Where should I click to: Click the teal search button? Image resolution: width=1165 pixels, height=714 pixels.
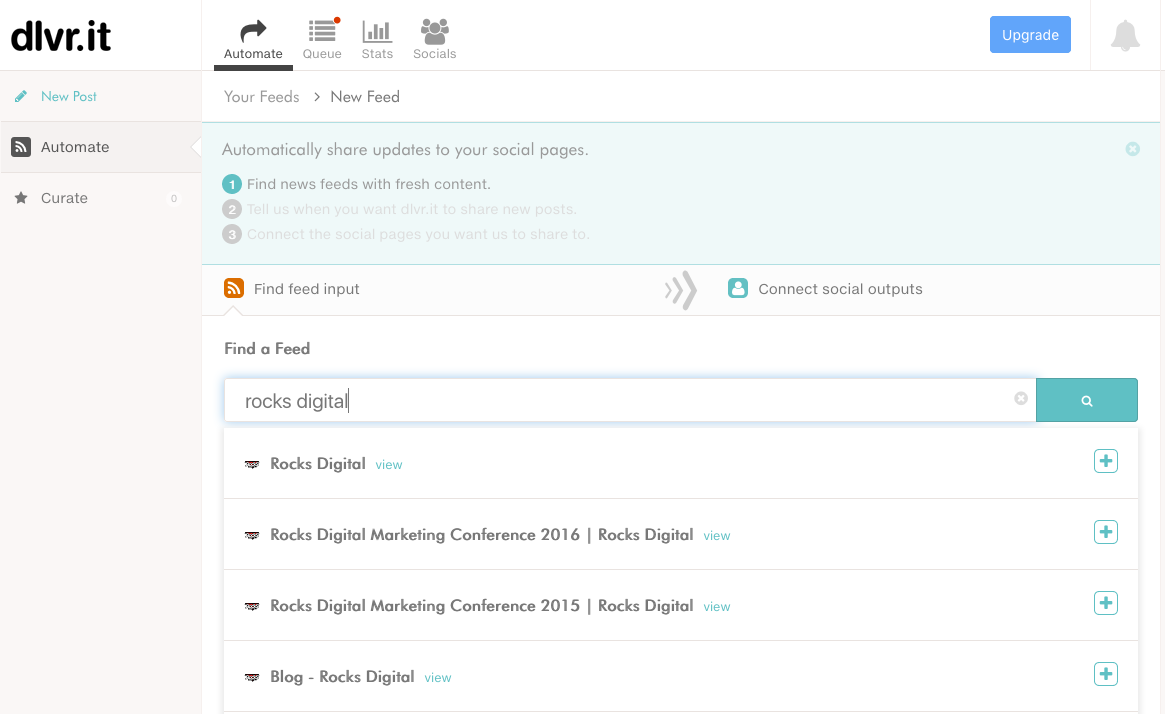[1086, 400]
